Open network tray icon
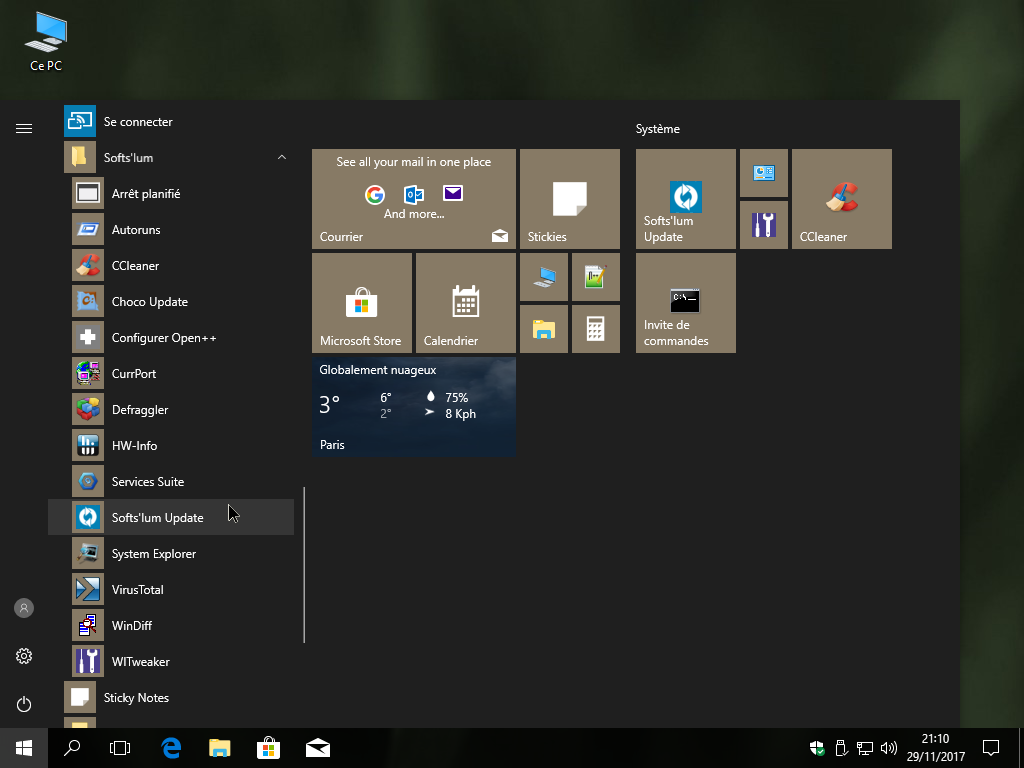 [x=865, y=748]
